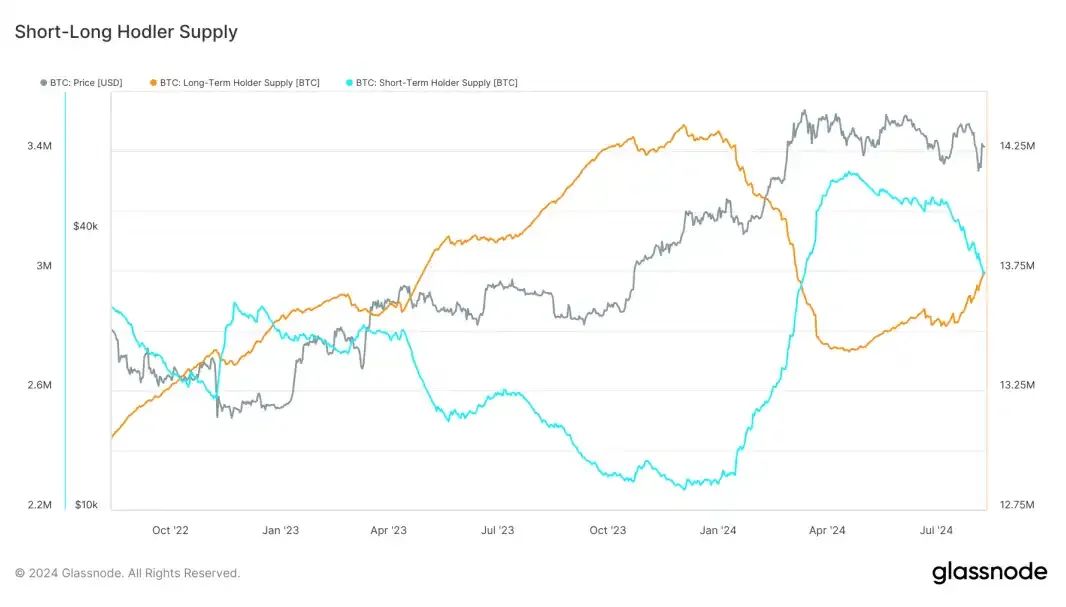The width and height of the screenshot is (1066, 607).
Task: Click the Short-Long Hodler Supply title
Action: (x=126, y=32)
